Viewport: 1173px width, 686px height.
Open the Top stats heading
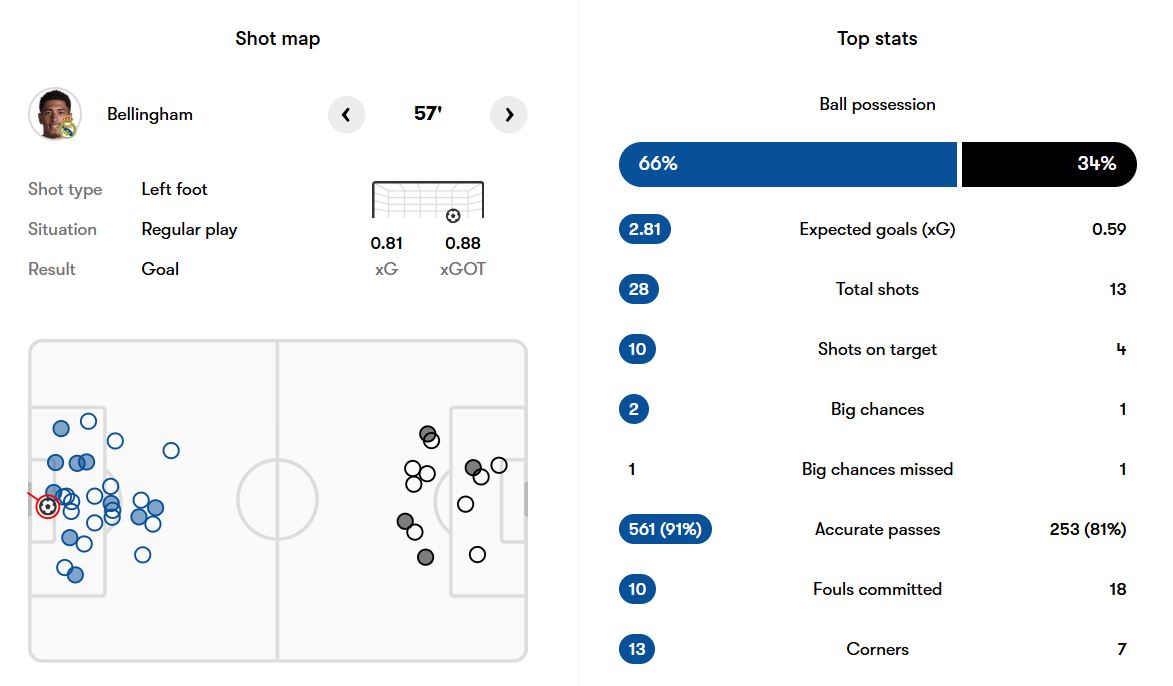click(877, 39)
